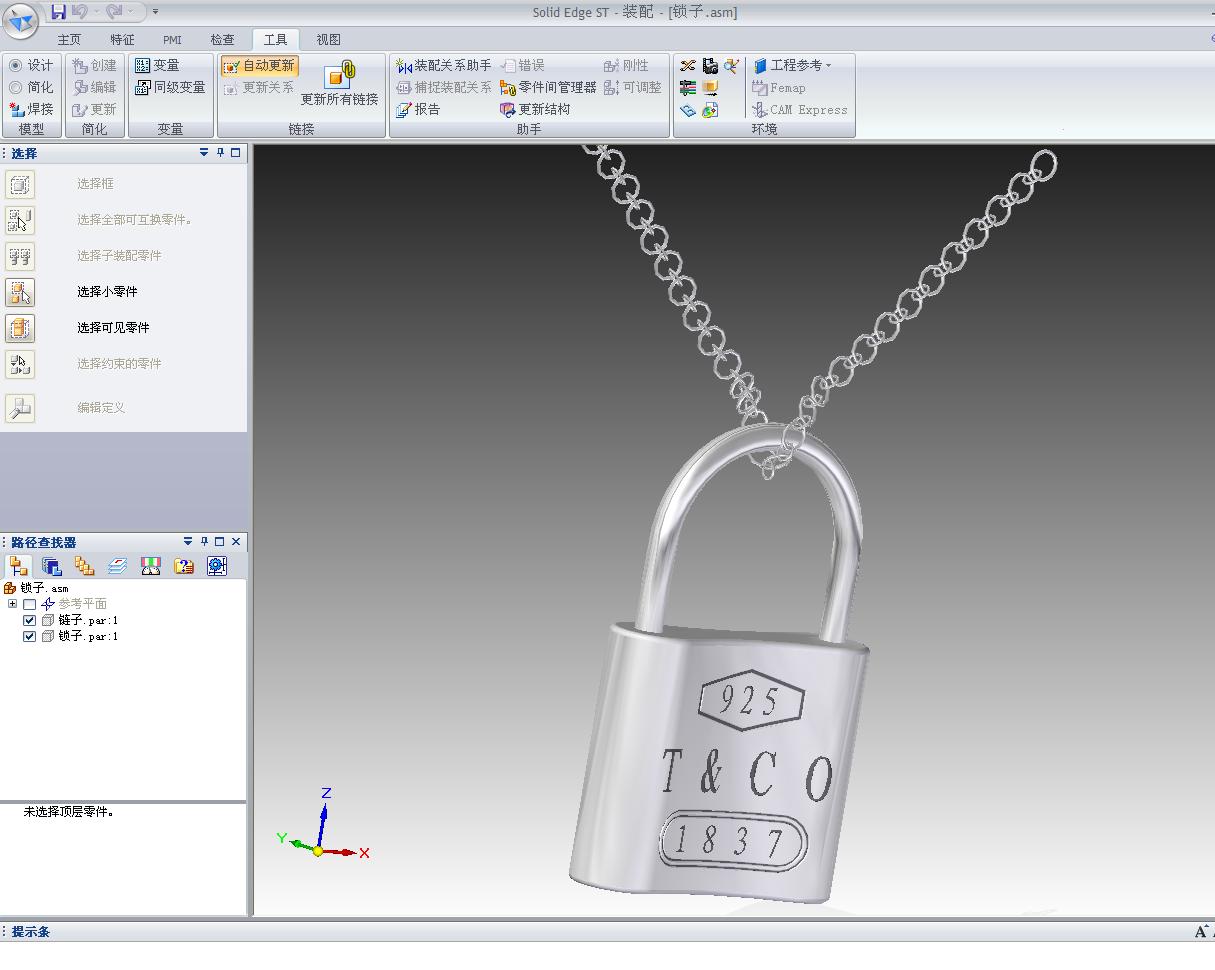Open the select tools tab with stacked cubes
The height and width of the screenshot is (970, 1215).
tap(85, 566)
